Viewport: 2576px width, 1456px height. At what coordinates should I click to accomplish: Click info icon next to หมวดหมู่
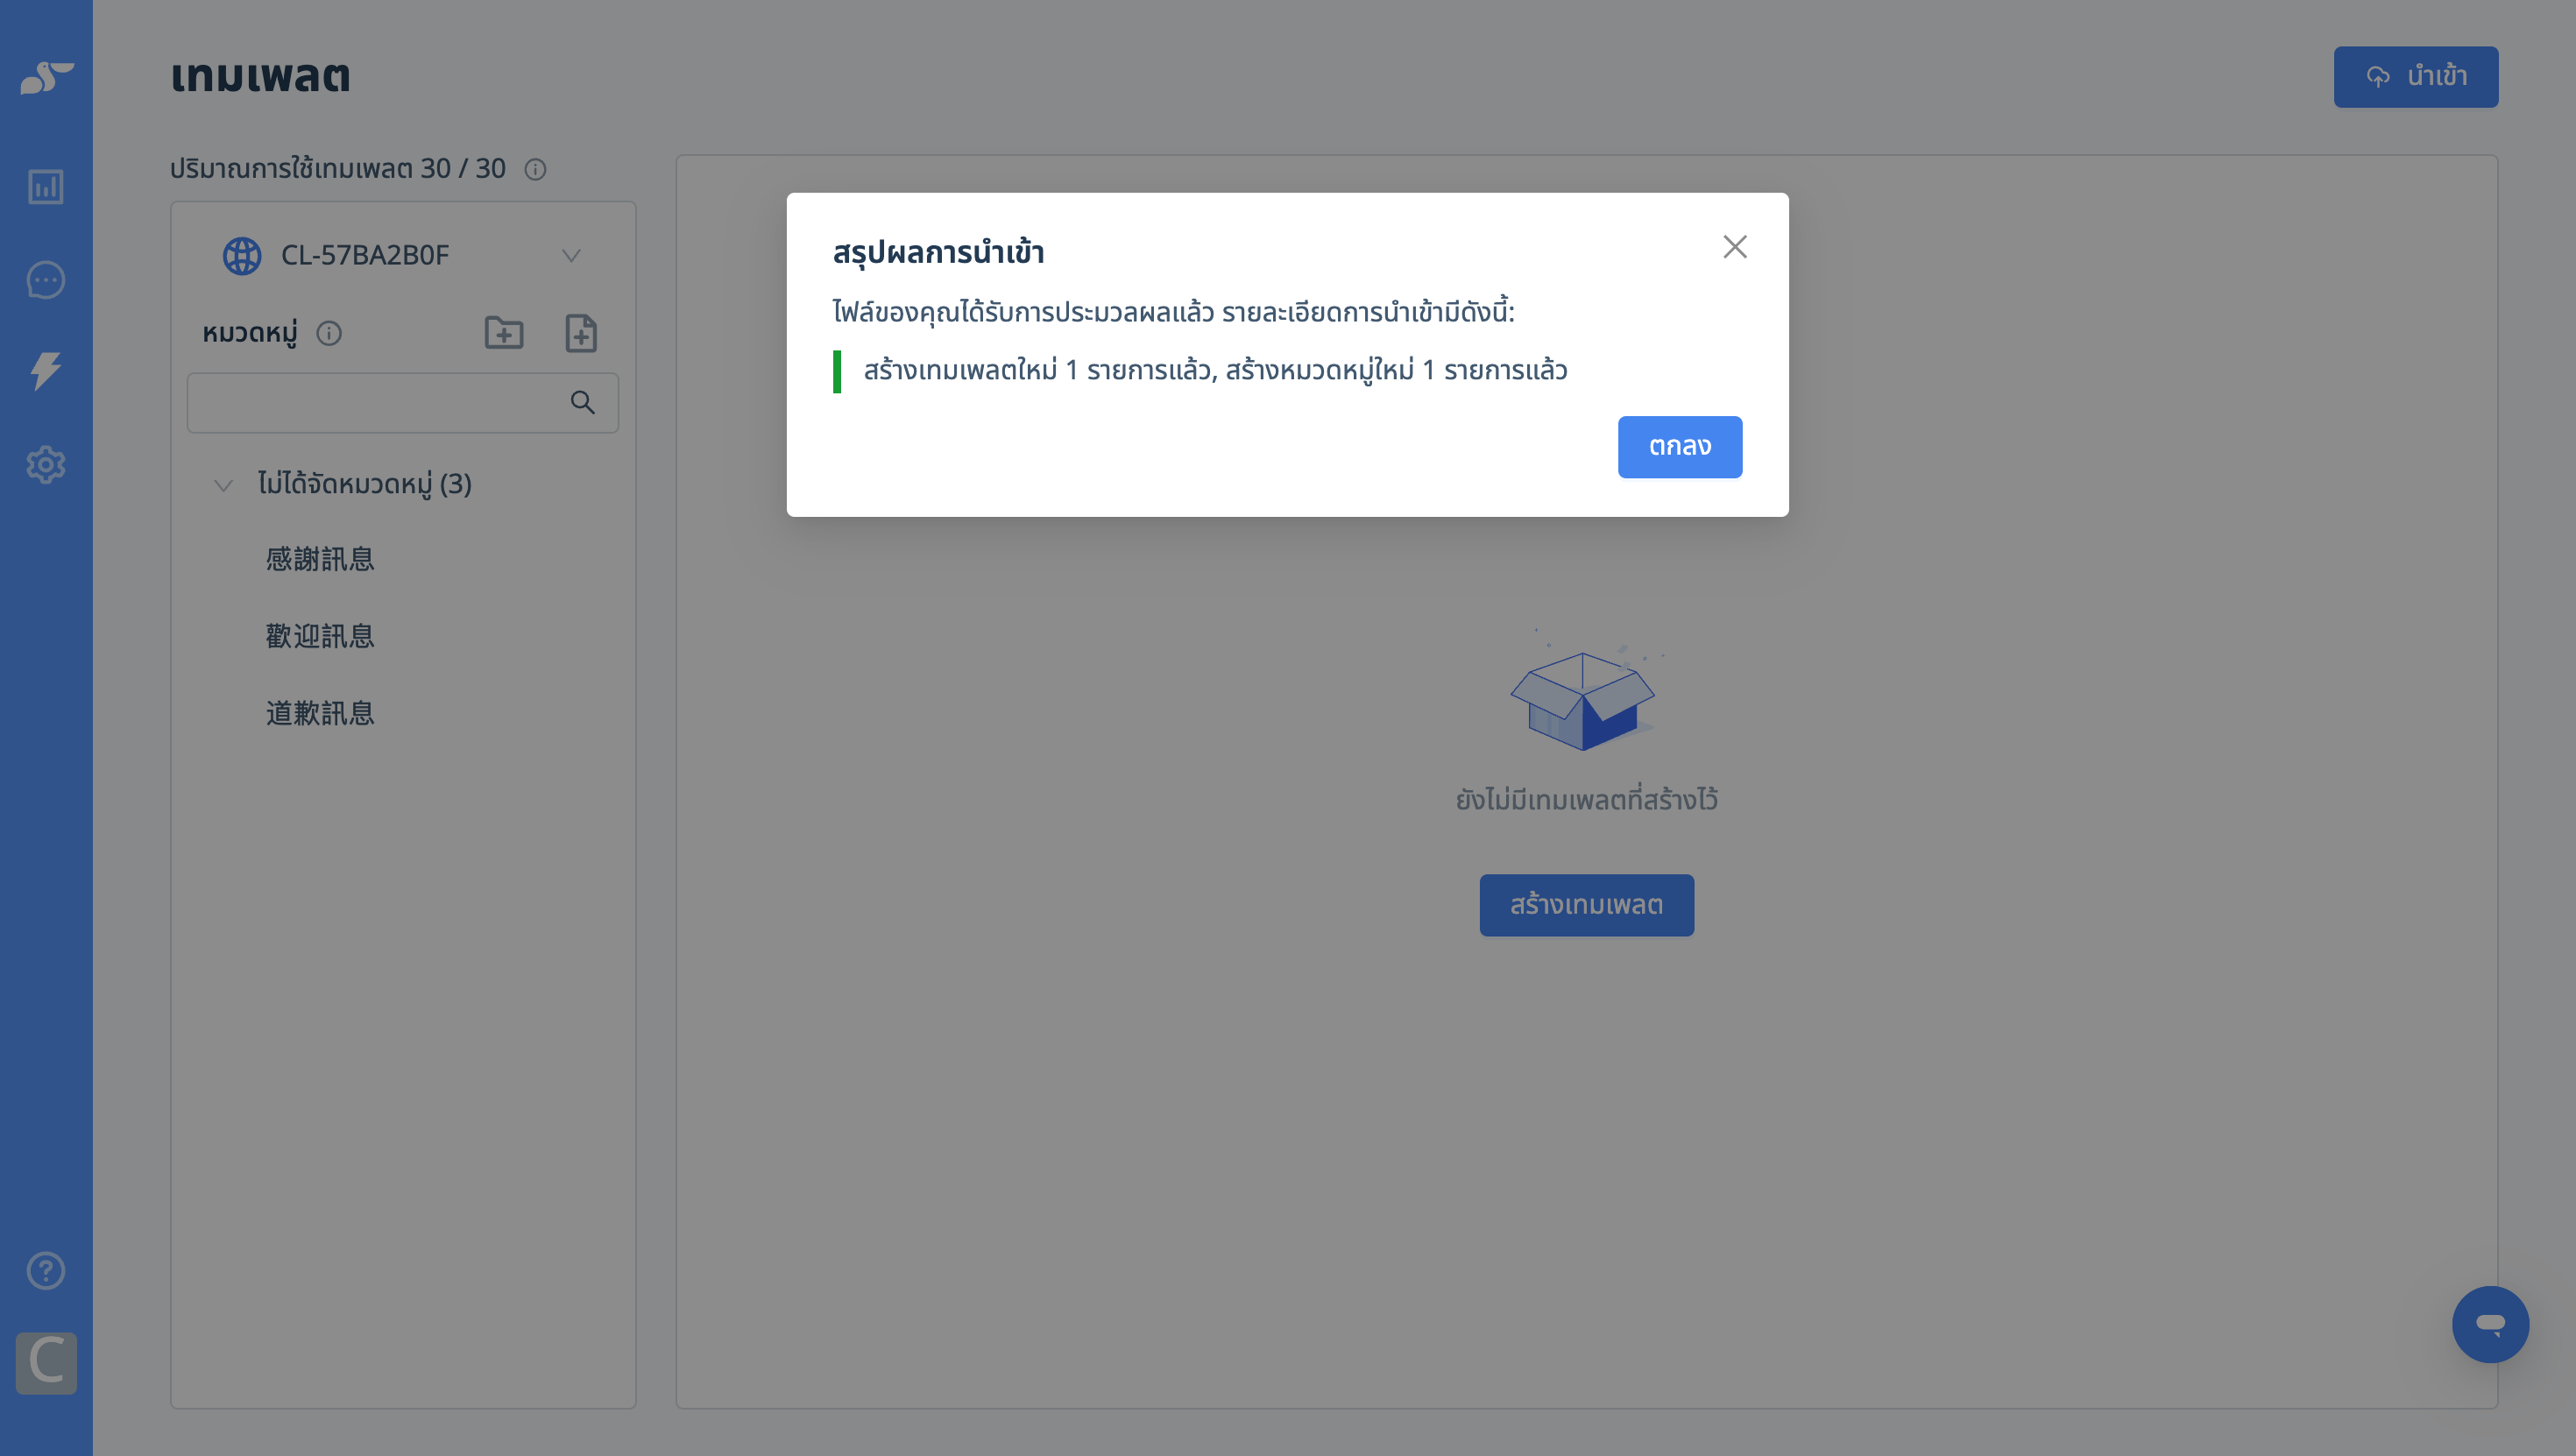(x=329, y=333)
